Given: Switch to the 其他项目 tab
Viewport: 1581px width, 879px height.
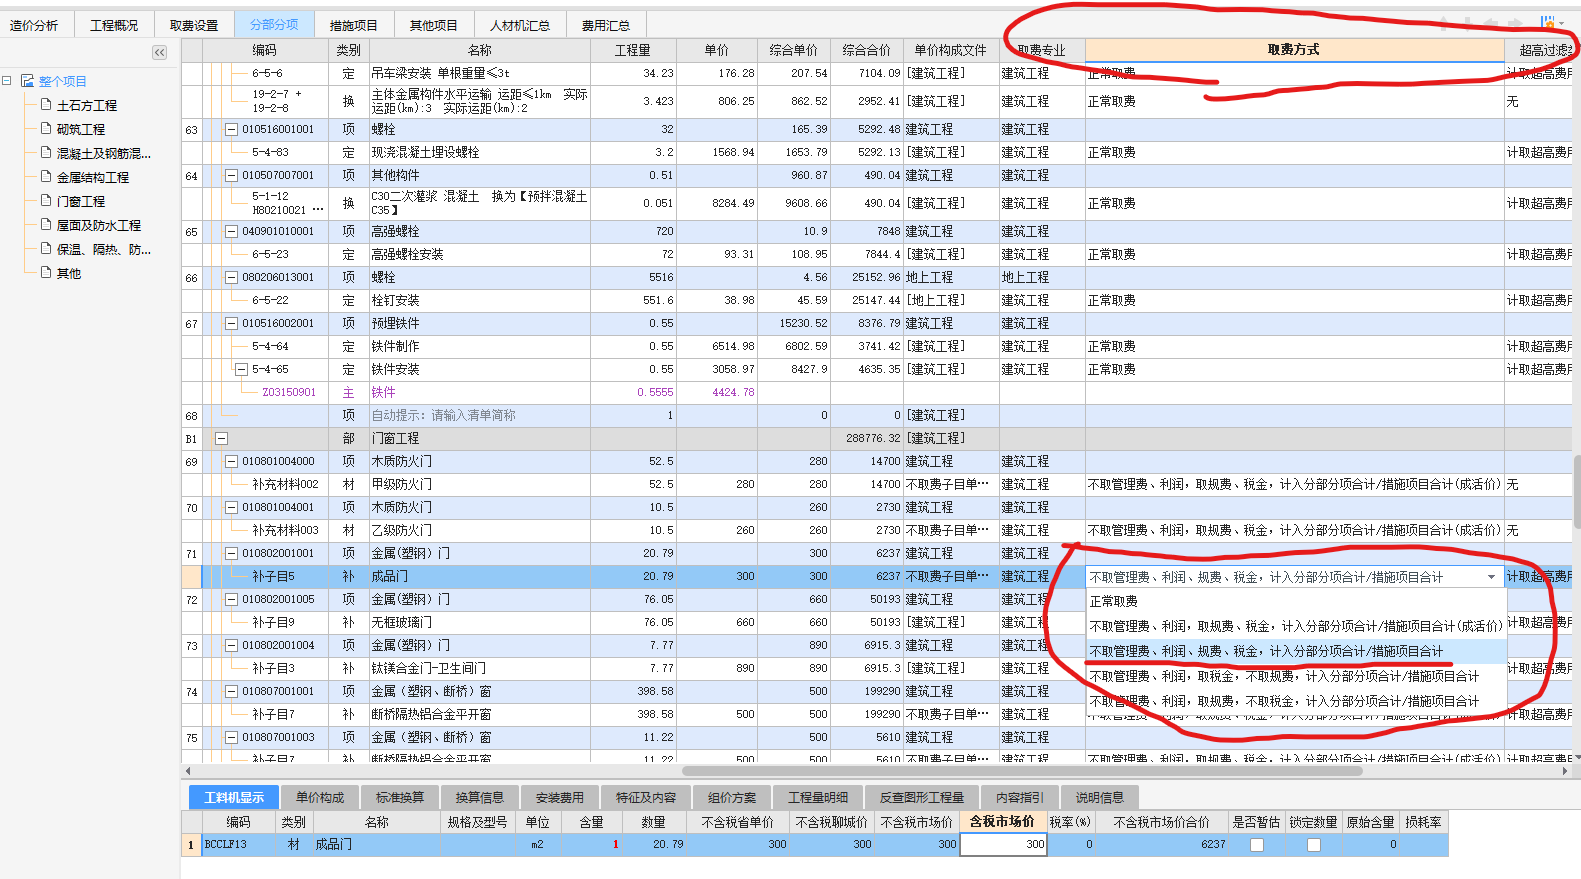Looking at the screenshot, I should 434,25.
